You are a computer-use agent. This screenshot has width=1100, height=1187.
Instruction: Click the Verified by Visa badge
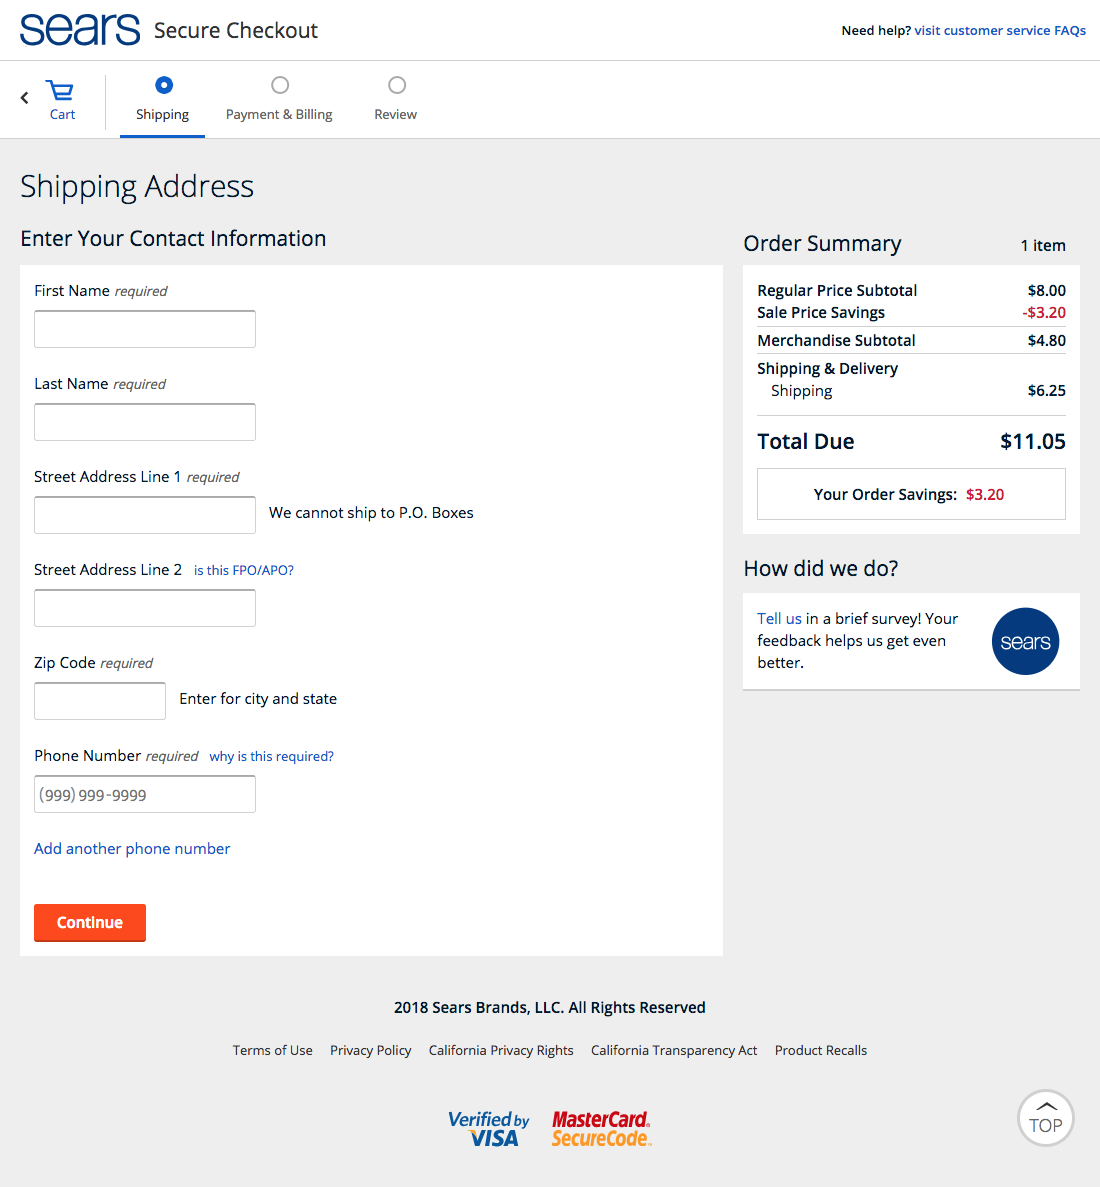[489, 1128]
